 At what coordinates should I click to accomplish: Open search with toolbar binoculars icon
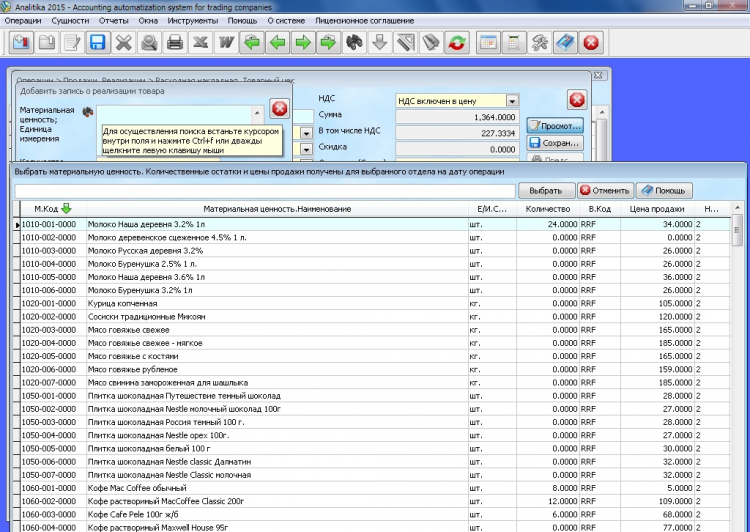coord(354,43)
